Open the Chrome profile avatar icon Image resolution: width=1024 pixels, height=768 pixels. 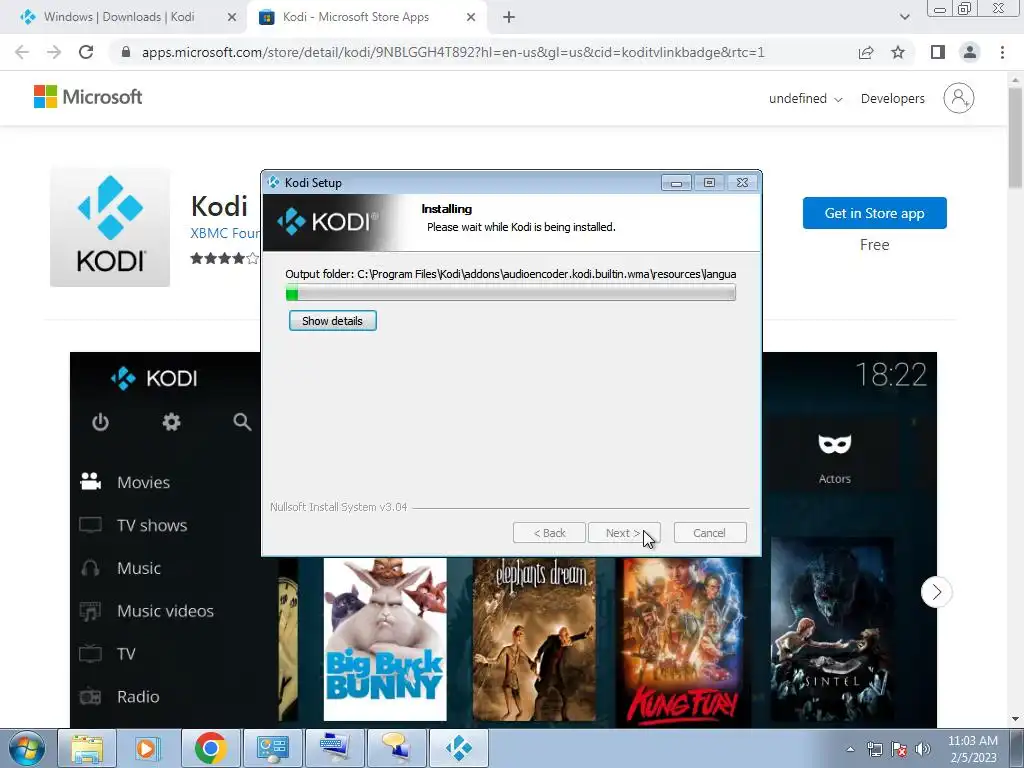970,52
